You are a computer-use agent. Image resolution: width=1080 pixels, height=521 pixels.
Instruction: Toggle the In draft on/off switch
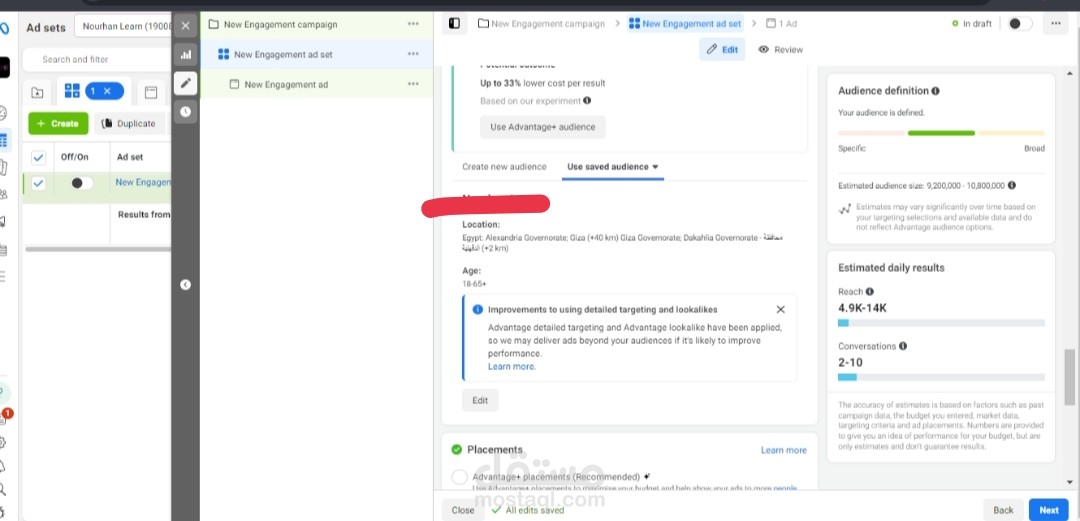pos(1020,23)
